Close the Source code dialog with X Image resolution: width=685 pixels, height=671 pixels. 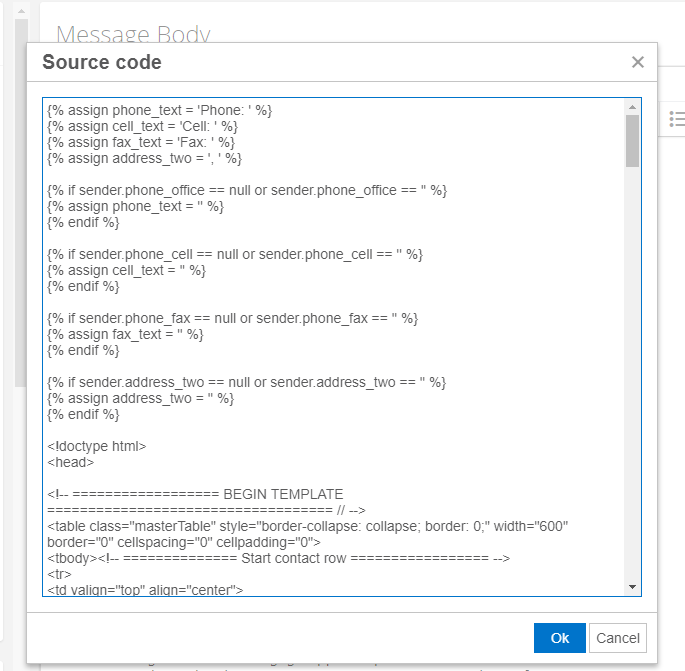[637, 62]
